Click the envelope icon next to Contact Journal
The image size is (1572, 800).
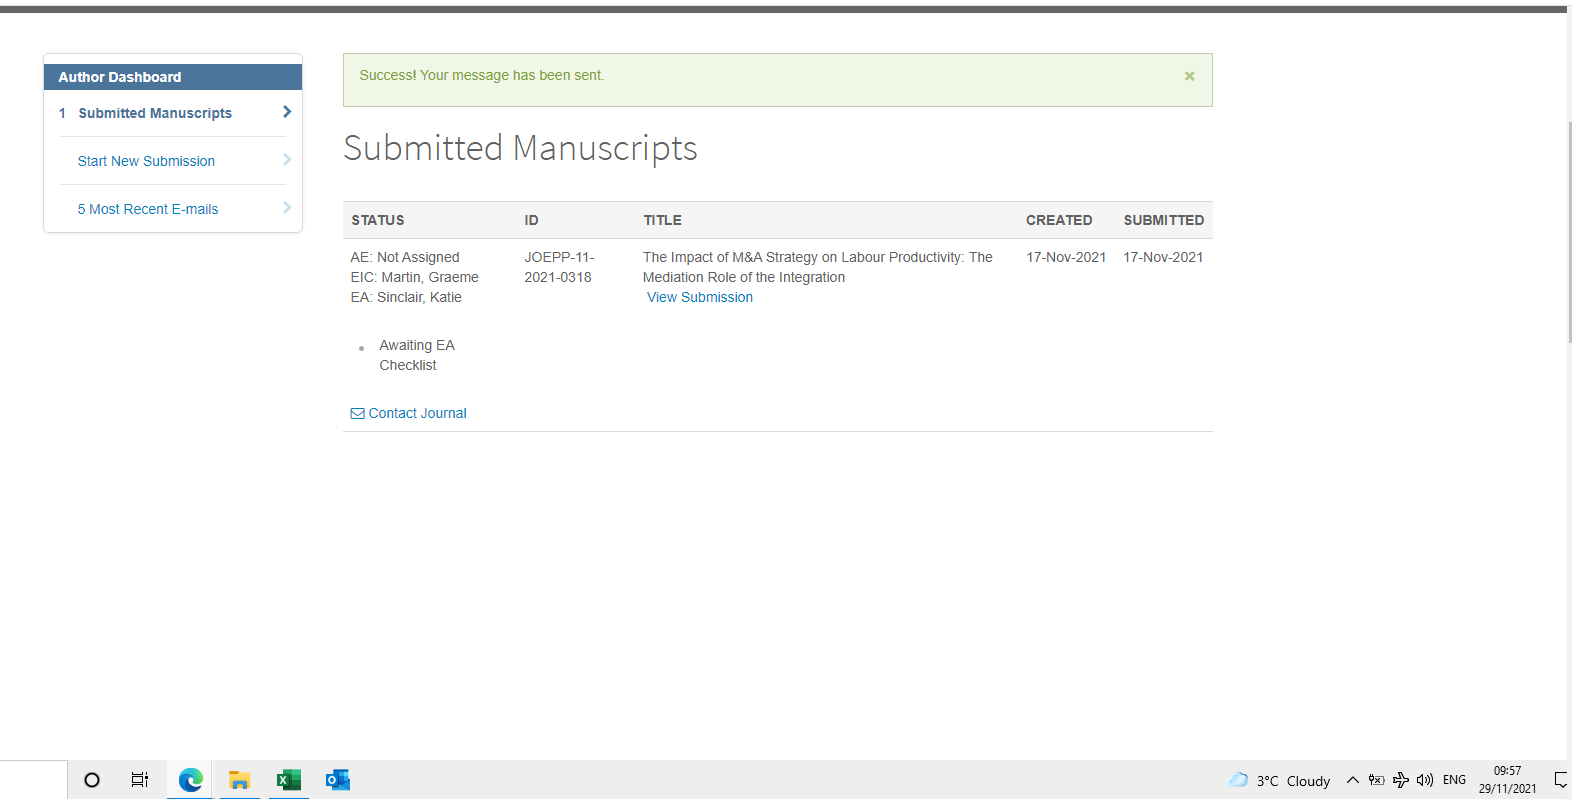click(357, 413)
